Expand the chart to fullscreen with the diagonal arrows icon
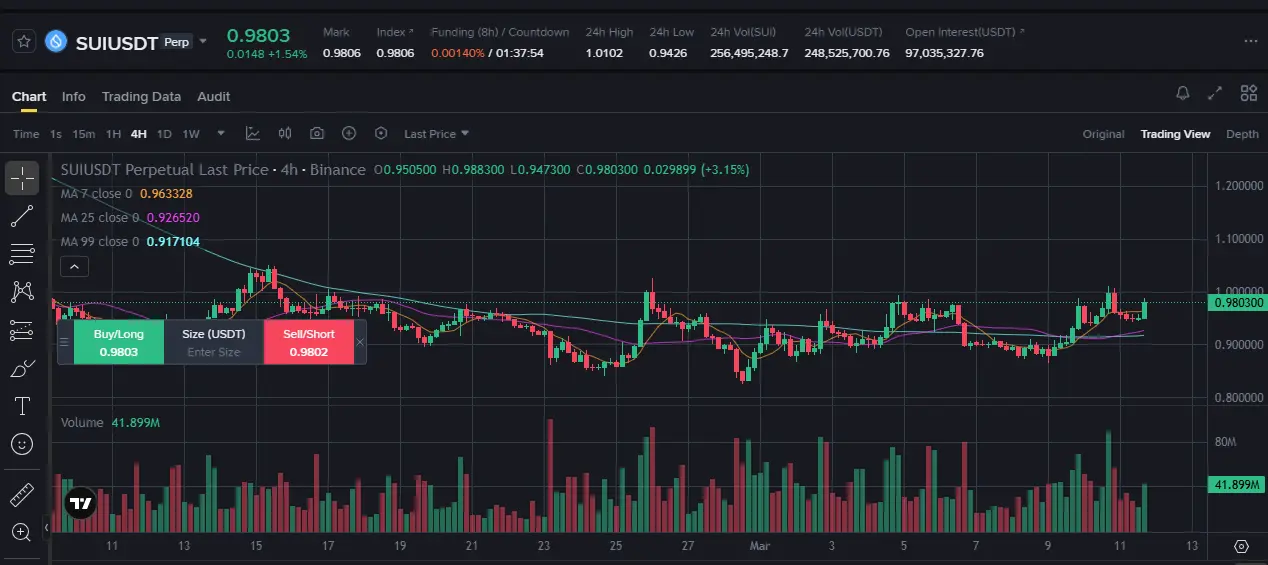Viewport: 1268px width, 565px height. pyautogui.click(x=1215, y=94)
